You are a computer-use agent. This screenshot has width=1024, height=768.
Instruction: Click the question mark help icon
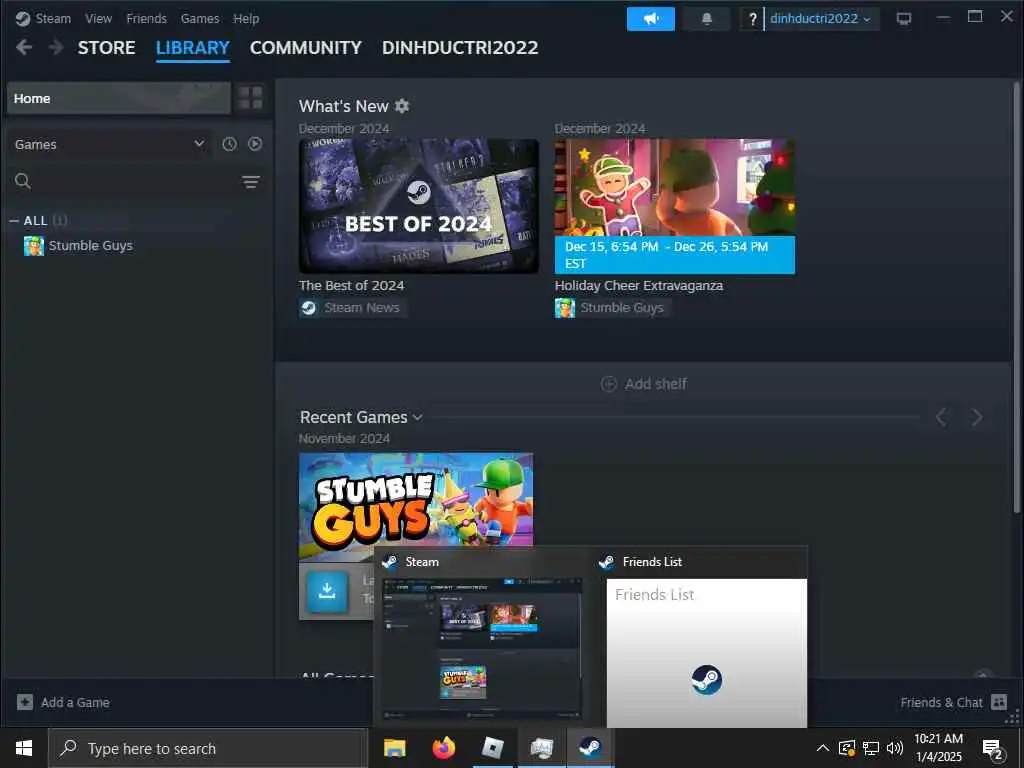click(752, 19)
